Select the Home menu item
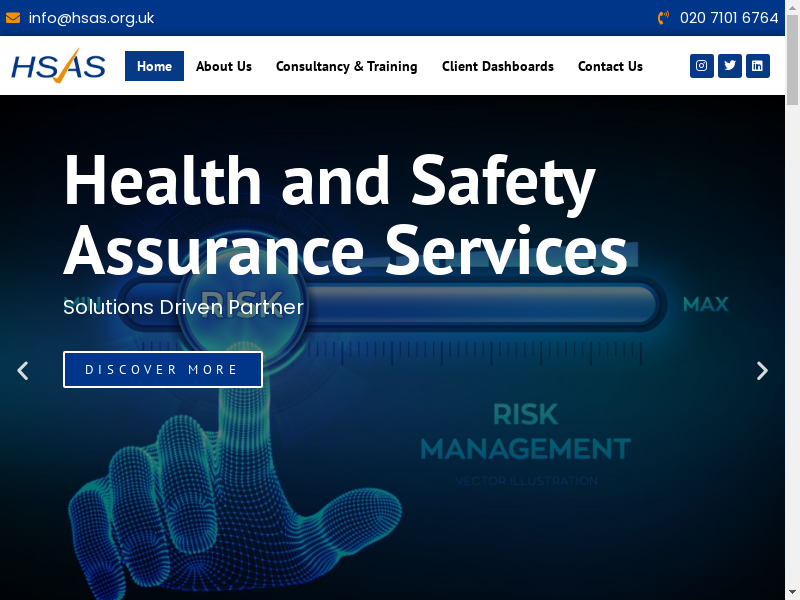800x600 pixels. point(154,66)
